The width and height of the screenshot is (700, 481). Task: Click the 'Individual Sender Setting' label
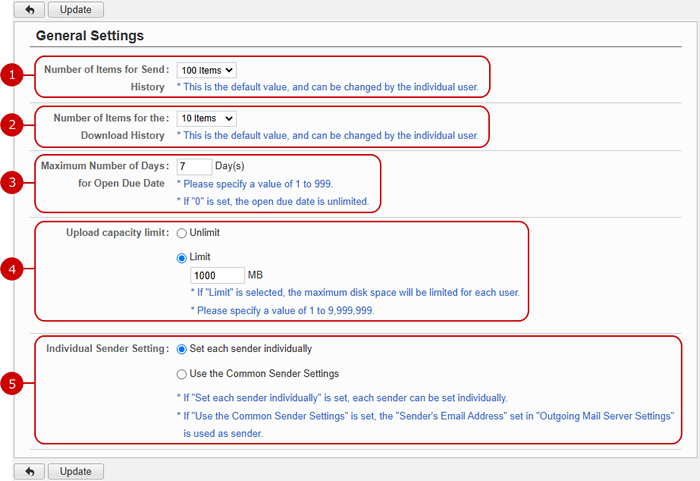pos(108,348)
